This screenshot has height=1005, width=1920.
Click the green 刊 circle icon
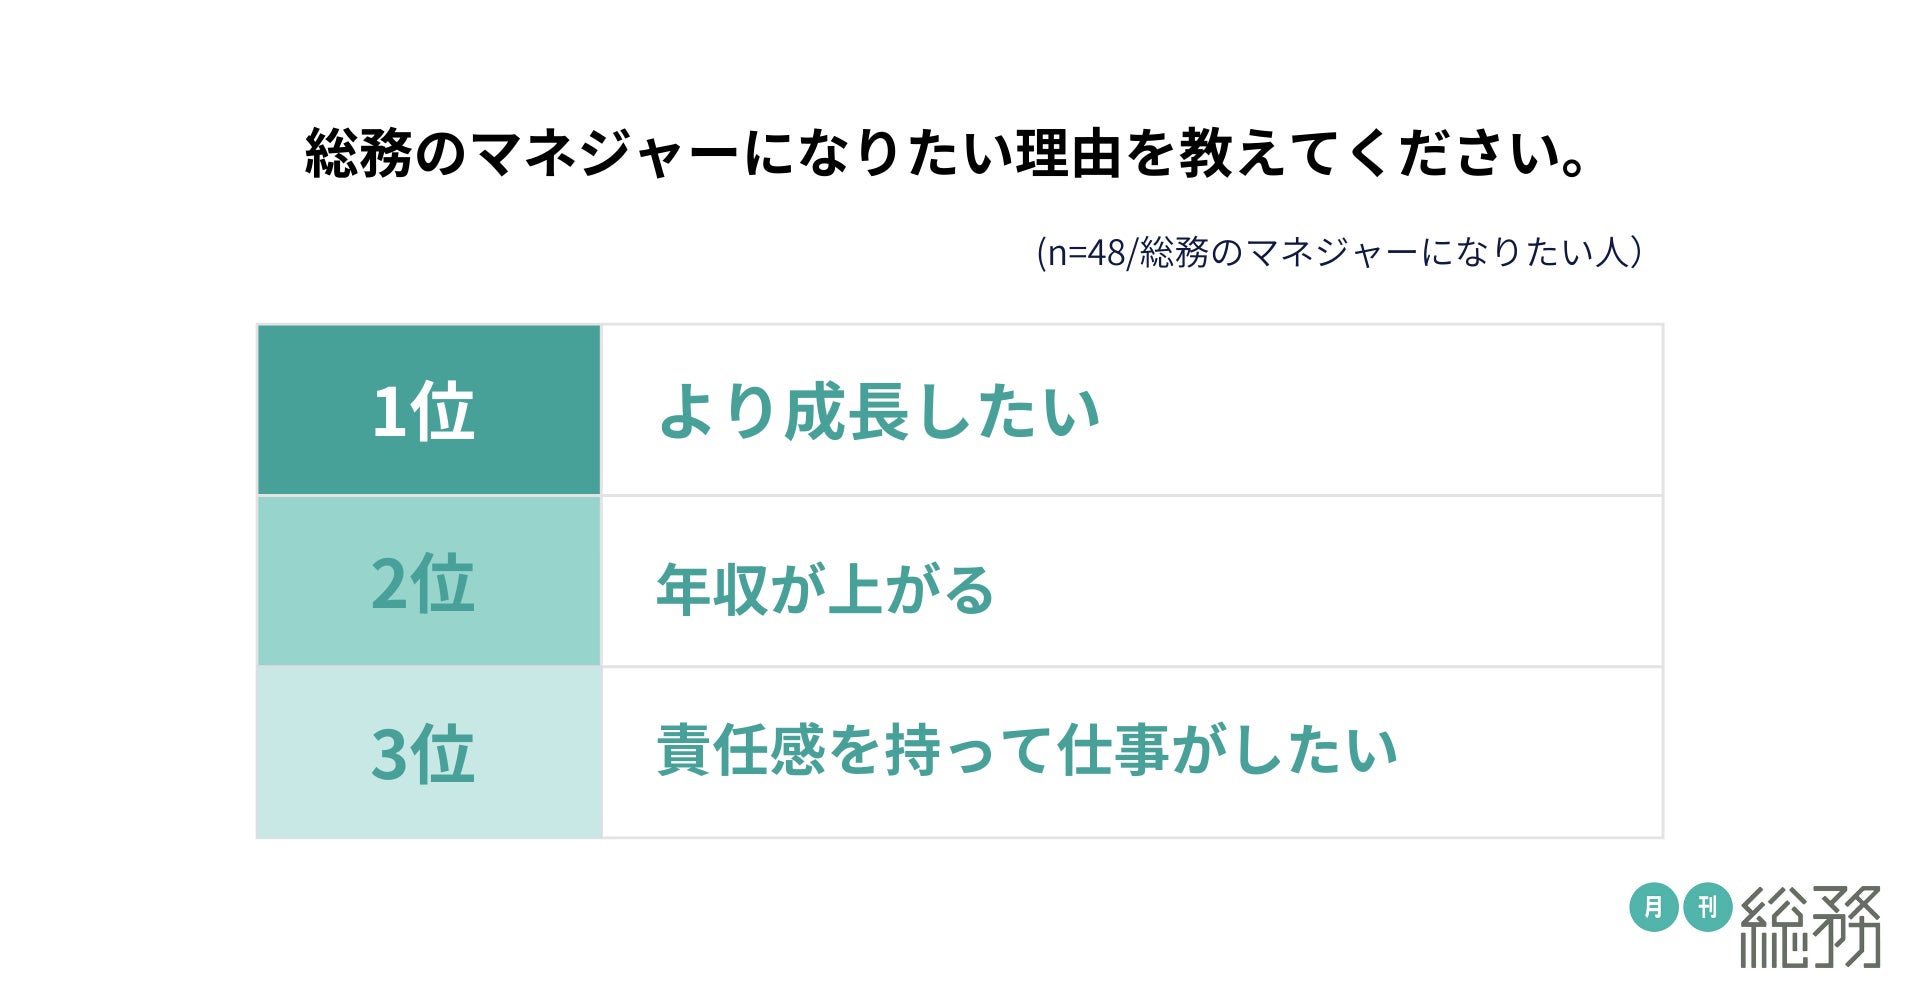click(x=1708, y=907)
